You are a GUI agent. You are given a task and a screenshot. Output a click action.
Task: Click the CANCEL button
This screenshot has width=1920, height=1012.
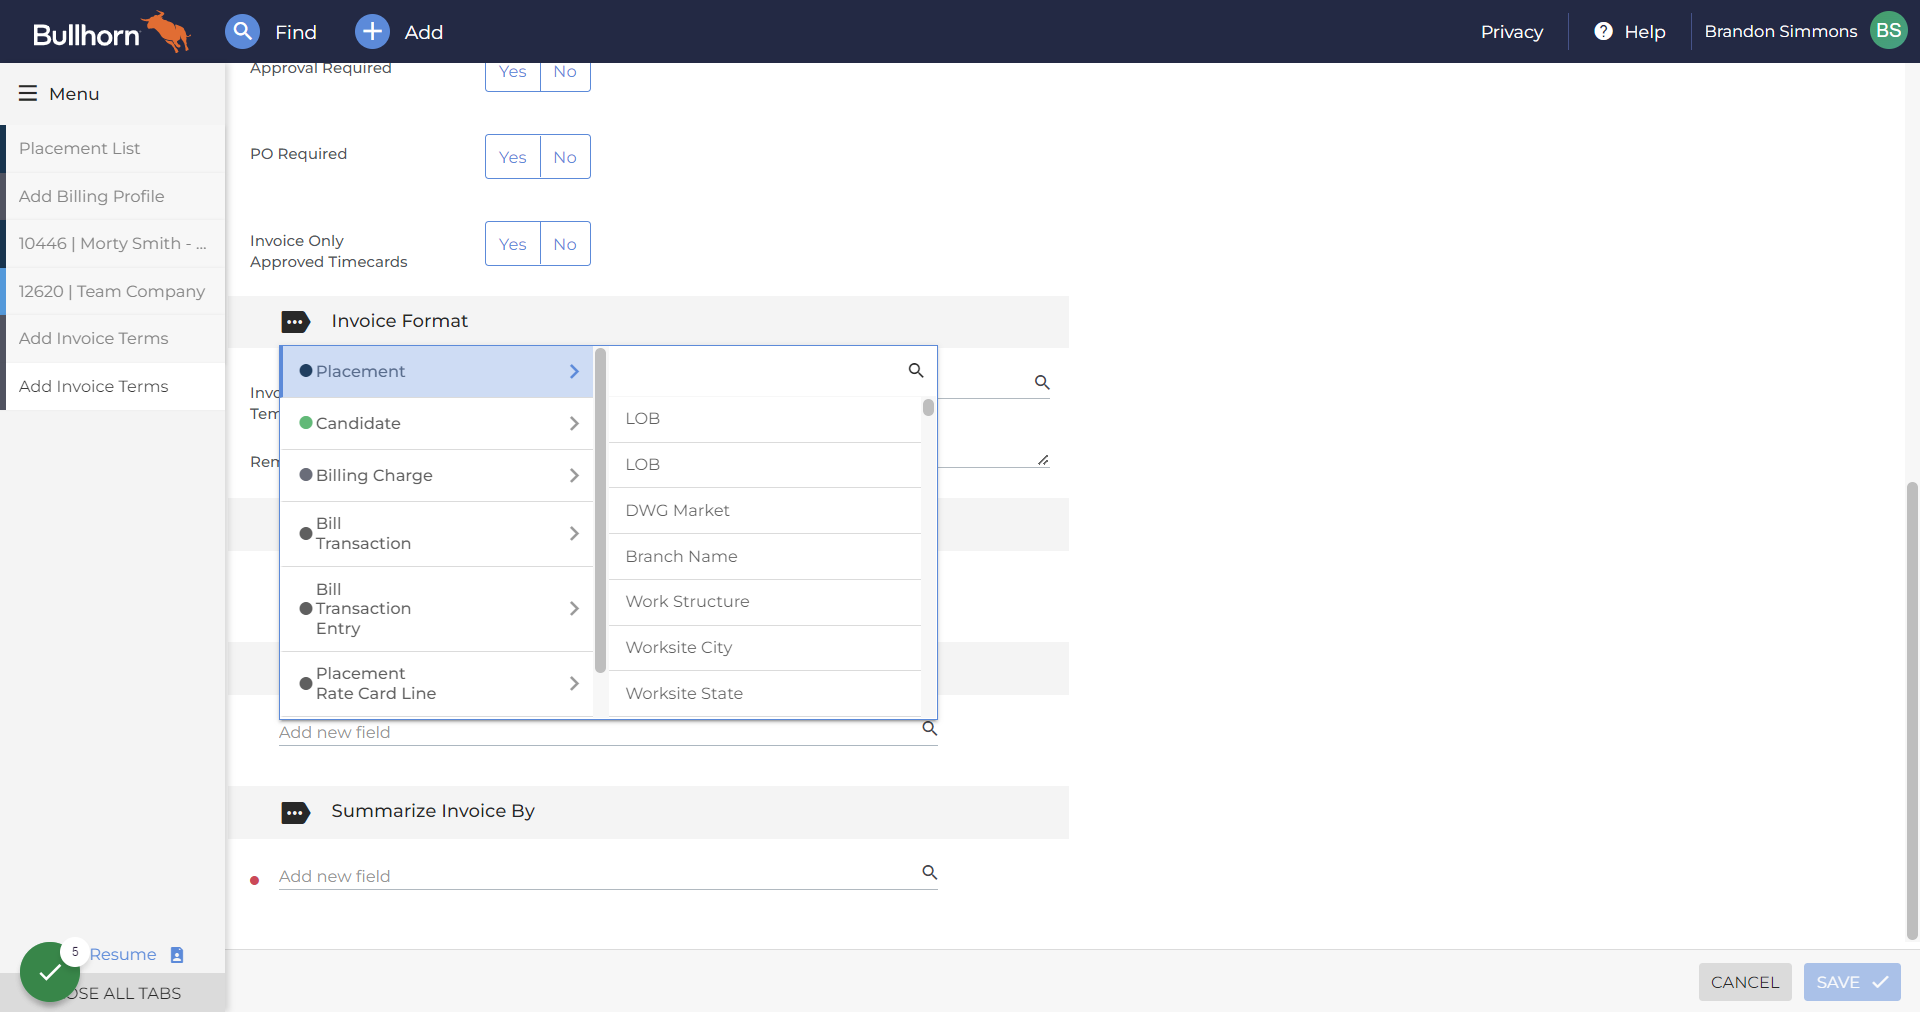[1745, 982]
